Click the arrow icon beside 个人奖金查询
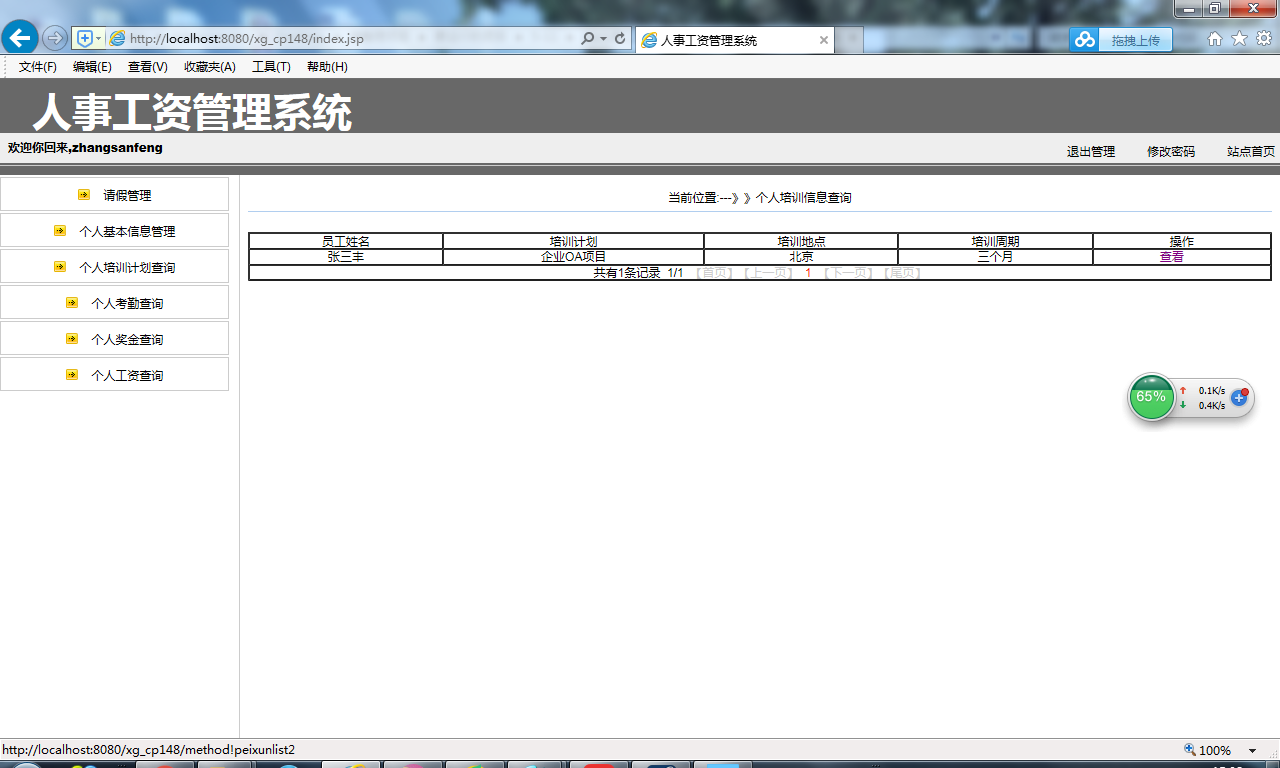 coord(72,338)
